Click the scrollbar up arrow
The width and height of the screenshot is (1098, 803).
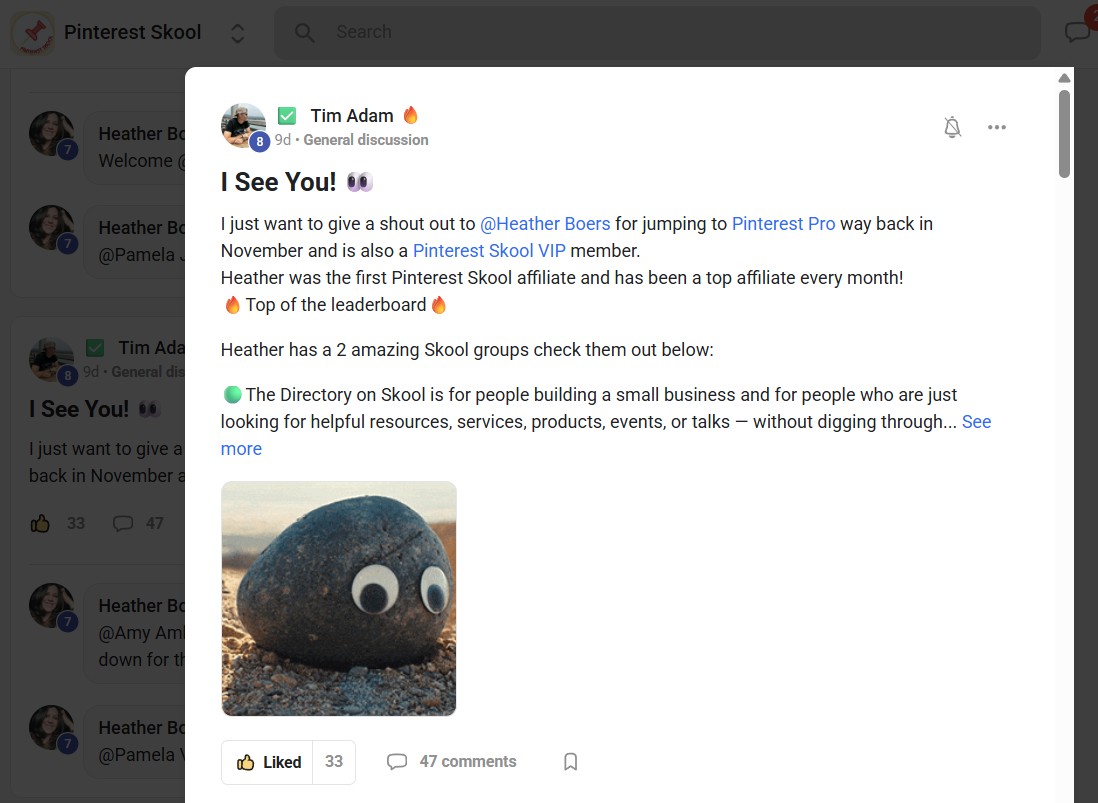point(1064,78)
